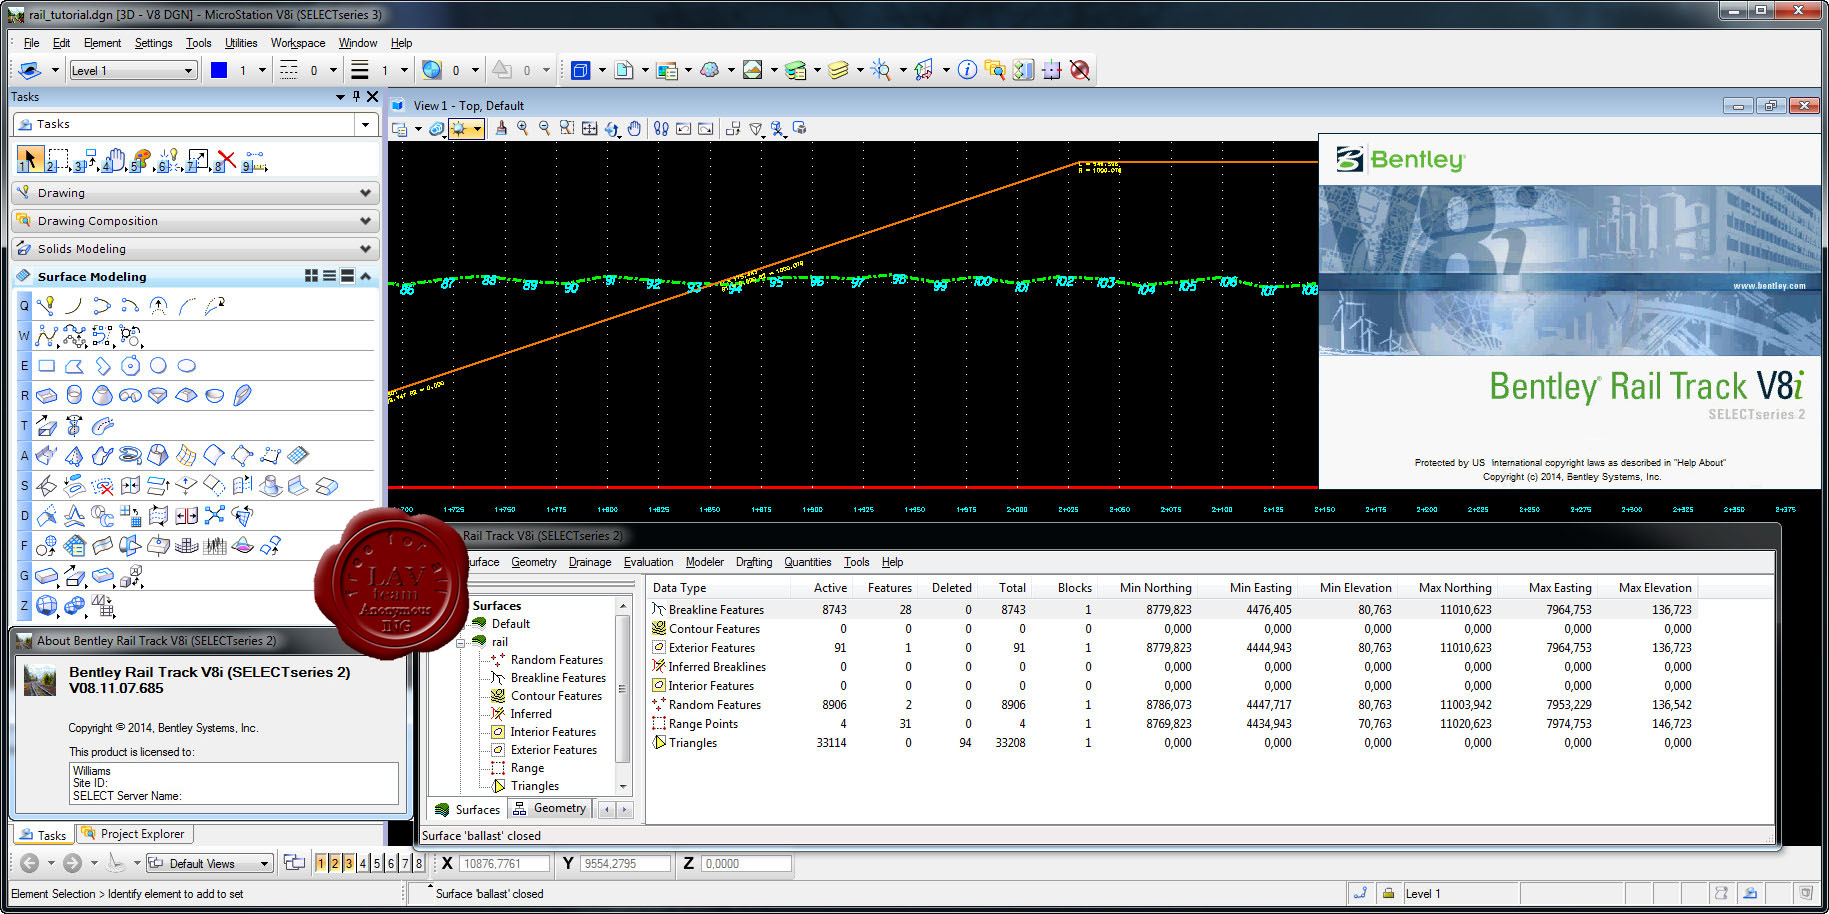Open Evaluation menu in Rail Track window
Screen dimensions: 1829x914
[648, 562]
